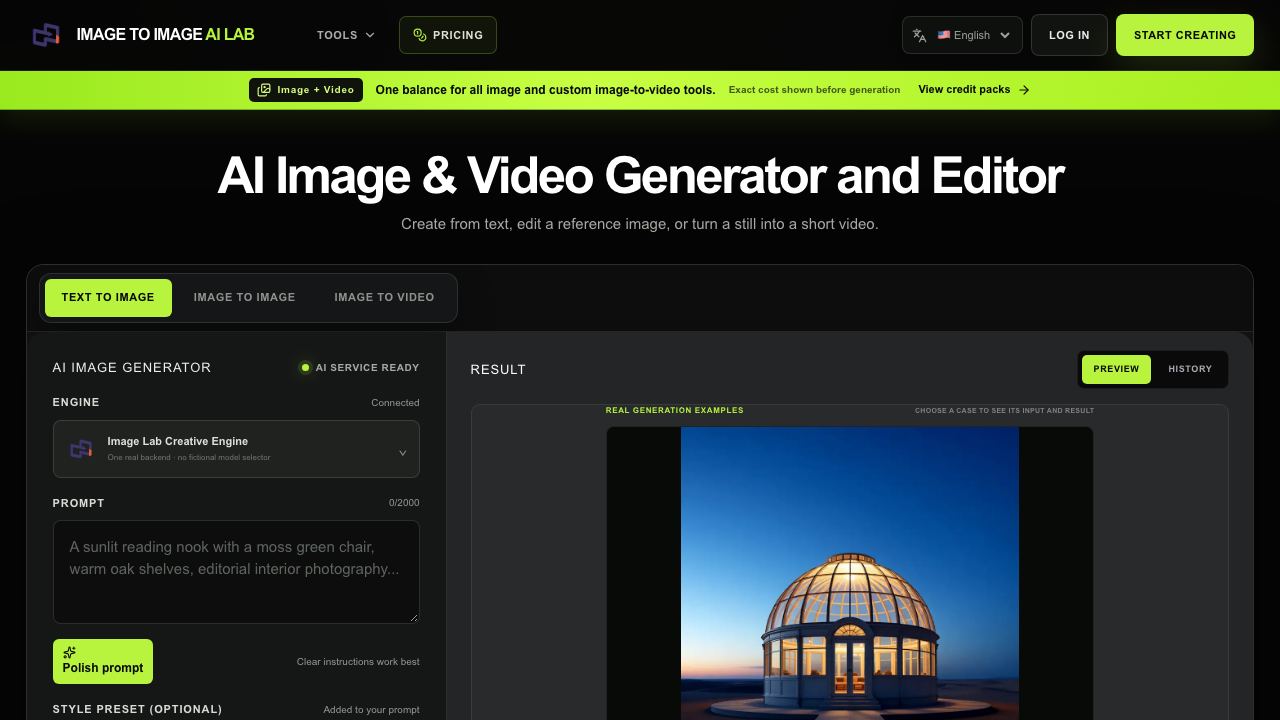Click the Log In button
1280x720 pixels.
click(x=1069, y=35)
